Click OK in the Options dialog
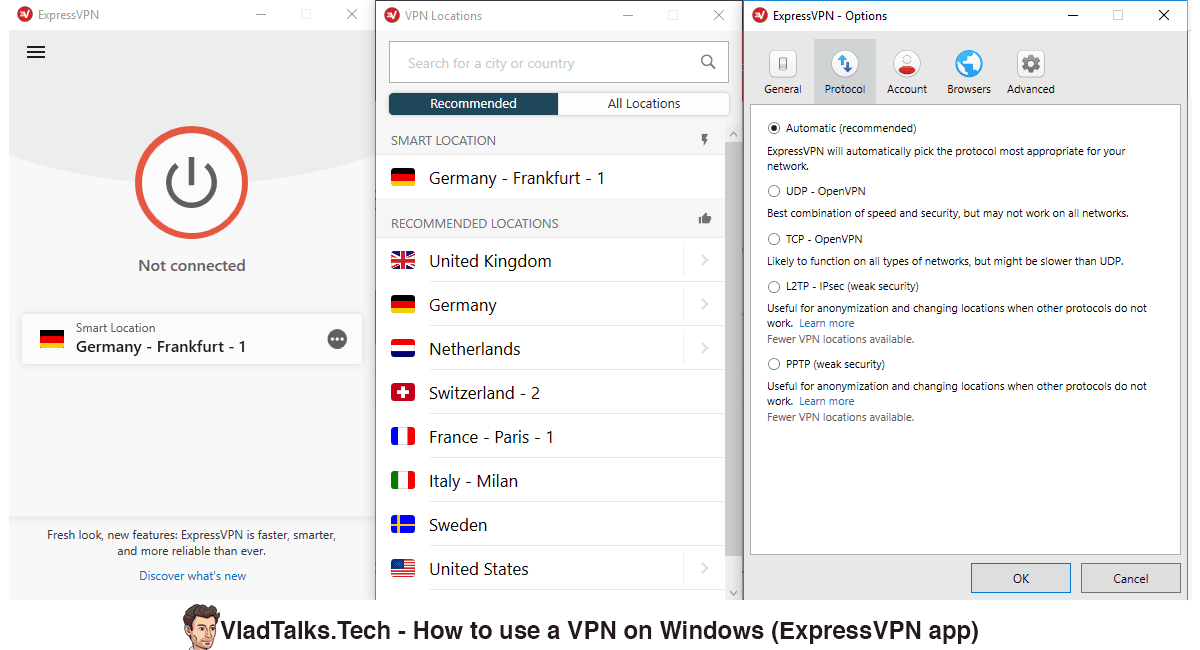The width and height of the screenshot is (1200, 650). click(1021, 578)
